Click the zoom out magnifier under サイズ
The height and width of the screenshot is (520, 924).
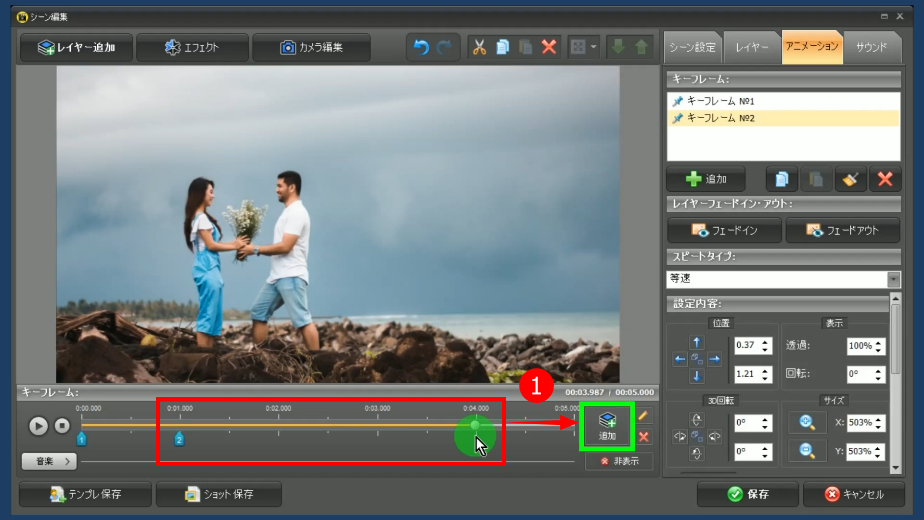805,451
